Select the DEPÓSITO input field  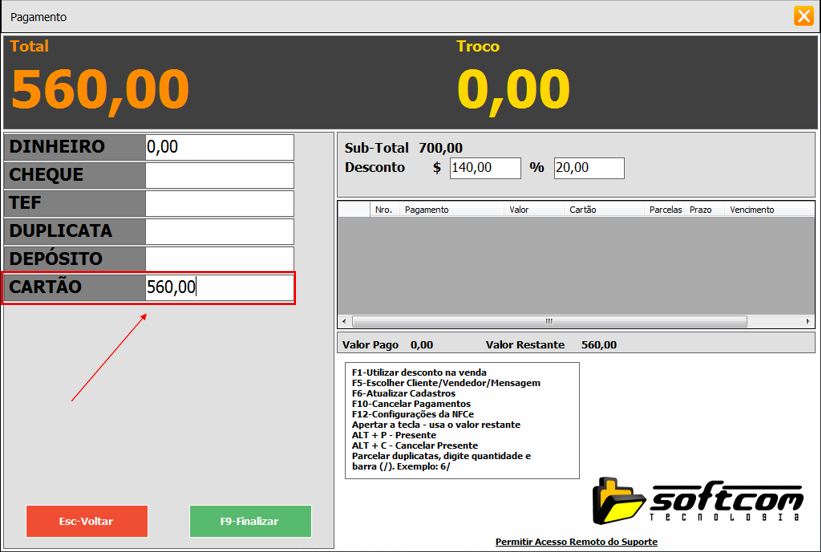[219, 259]
